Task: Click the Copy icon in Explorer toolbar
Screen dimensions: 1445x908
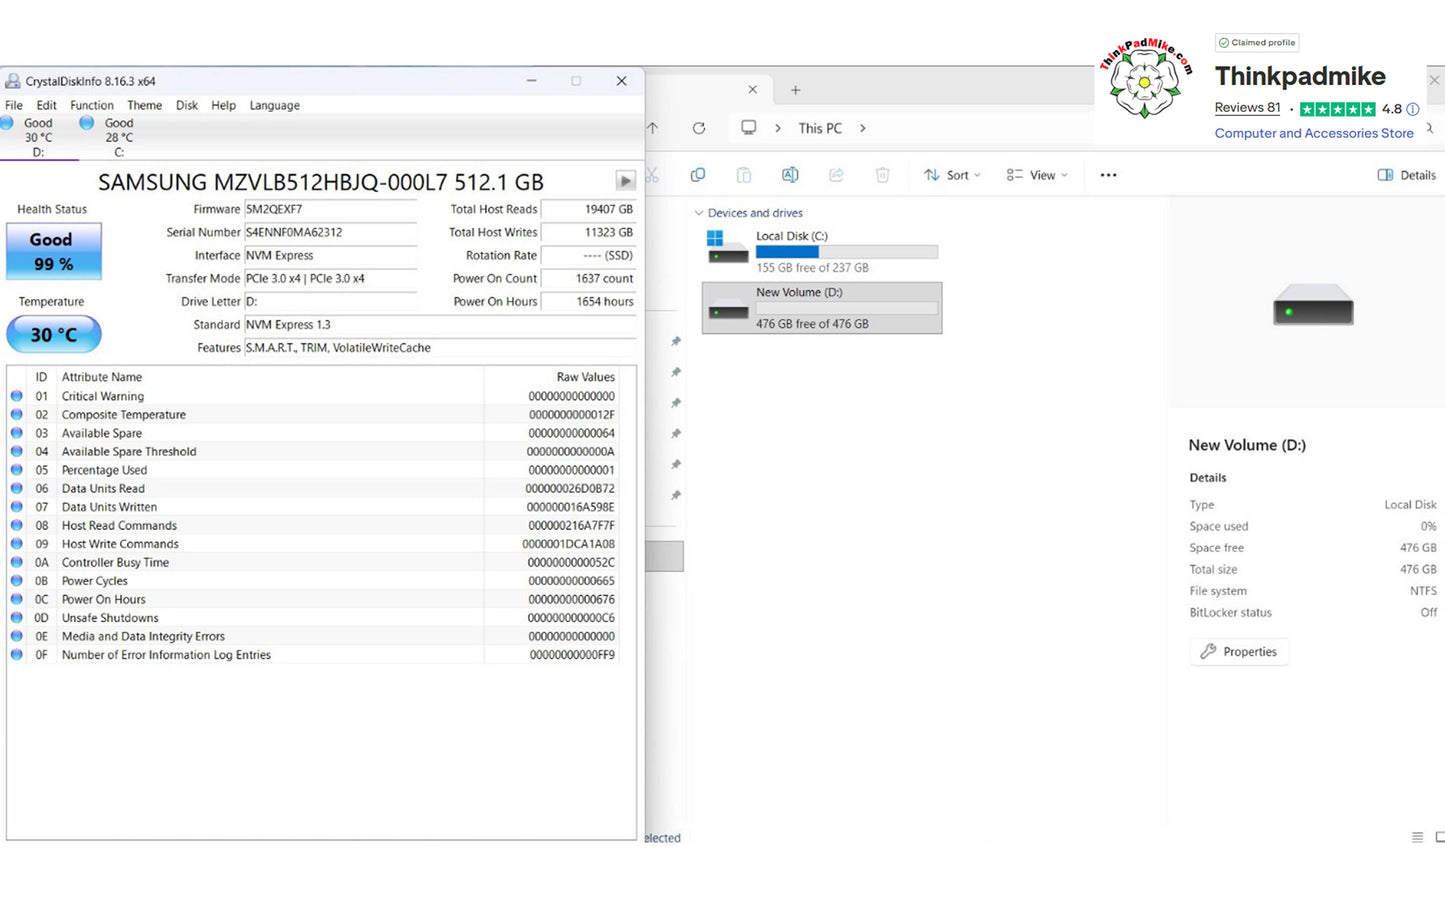Action: pos(698,175)
